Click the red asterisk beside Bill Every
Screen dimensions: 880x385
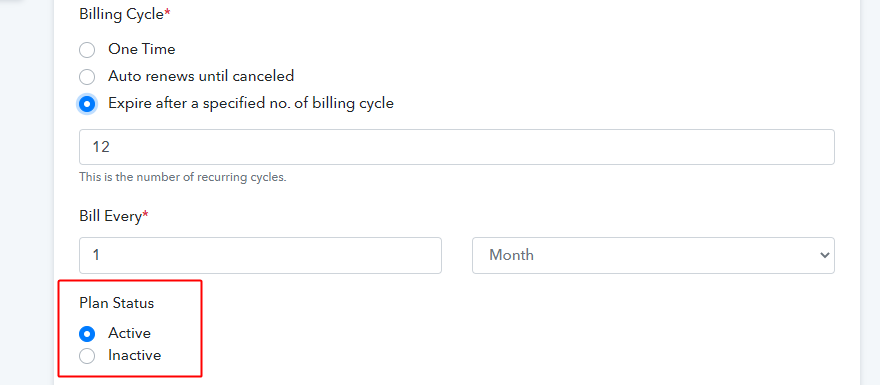pyautogui.click(x=145, y=215)
